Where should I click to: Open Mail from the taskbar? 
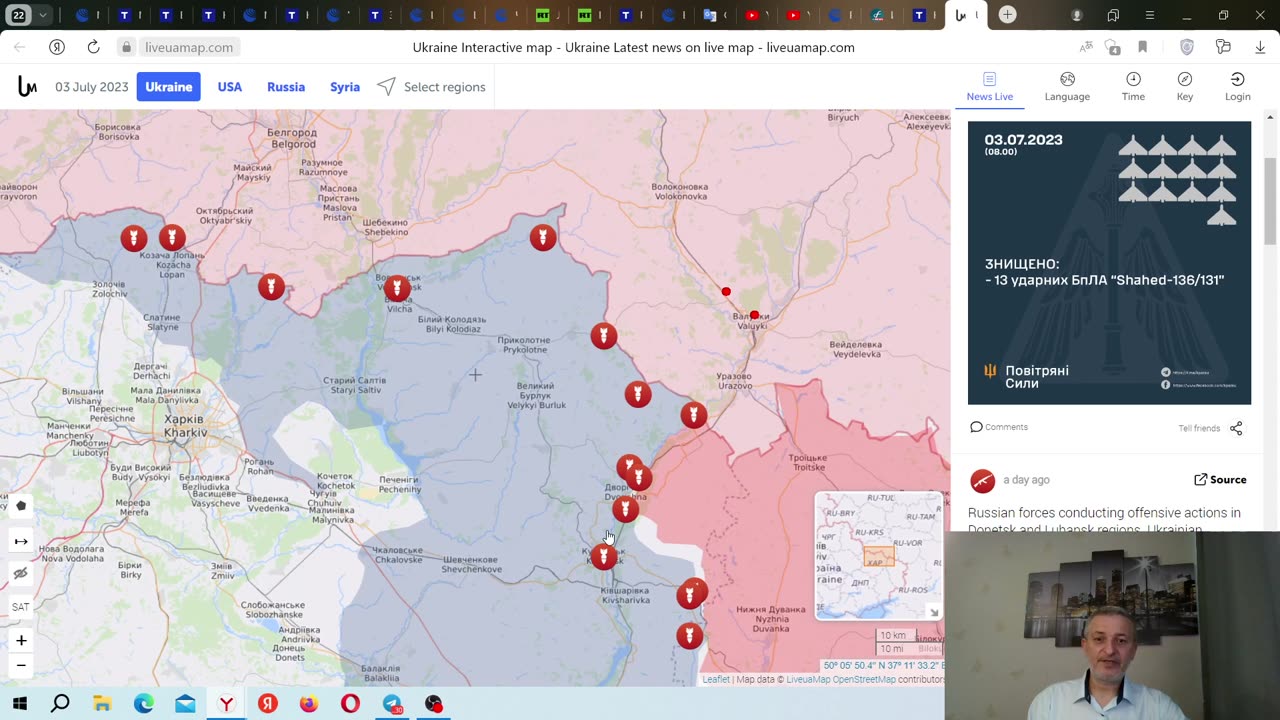click(x=185, y=704)
